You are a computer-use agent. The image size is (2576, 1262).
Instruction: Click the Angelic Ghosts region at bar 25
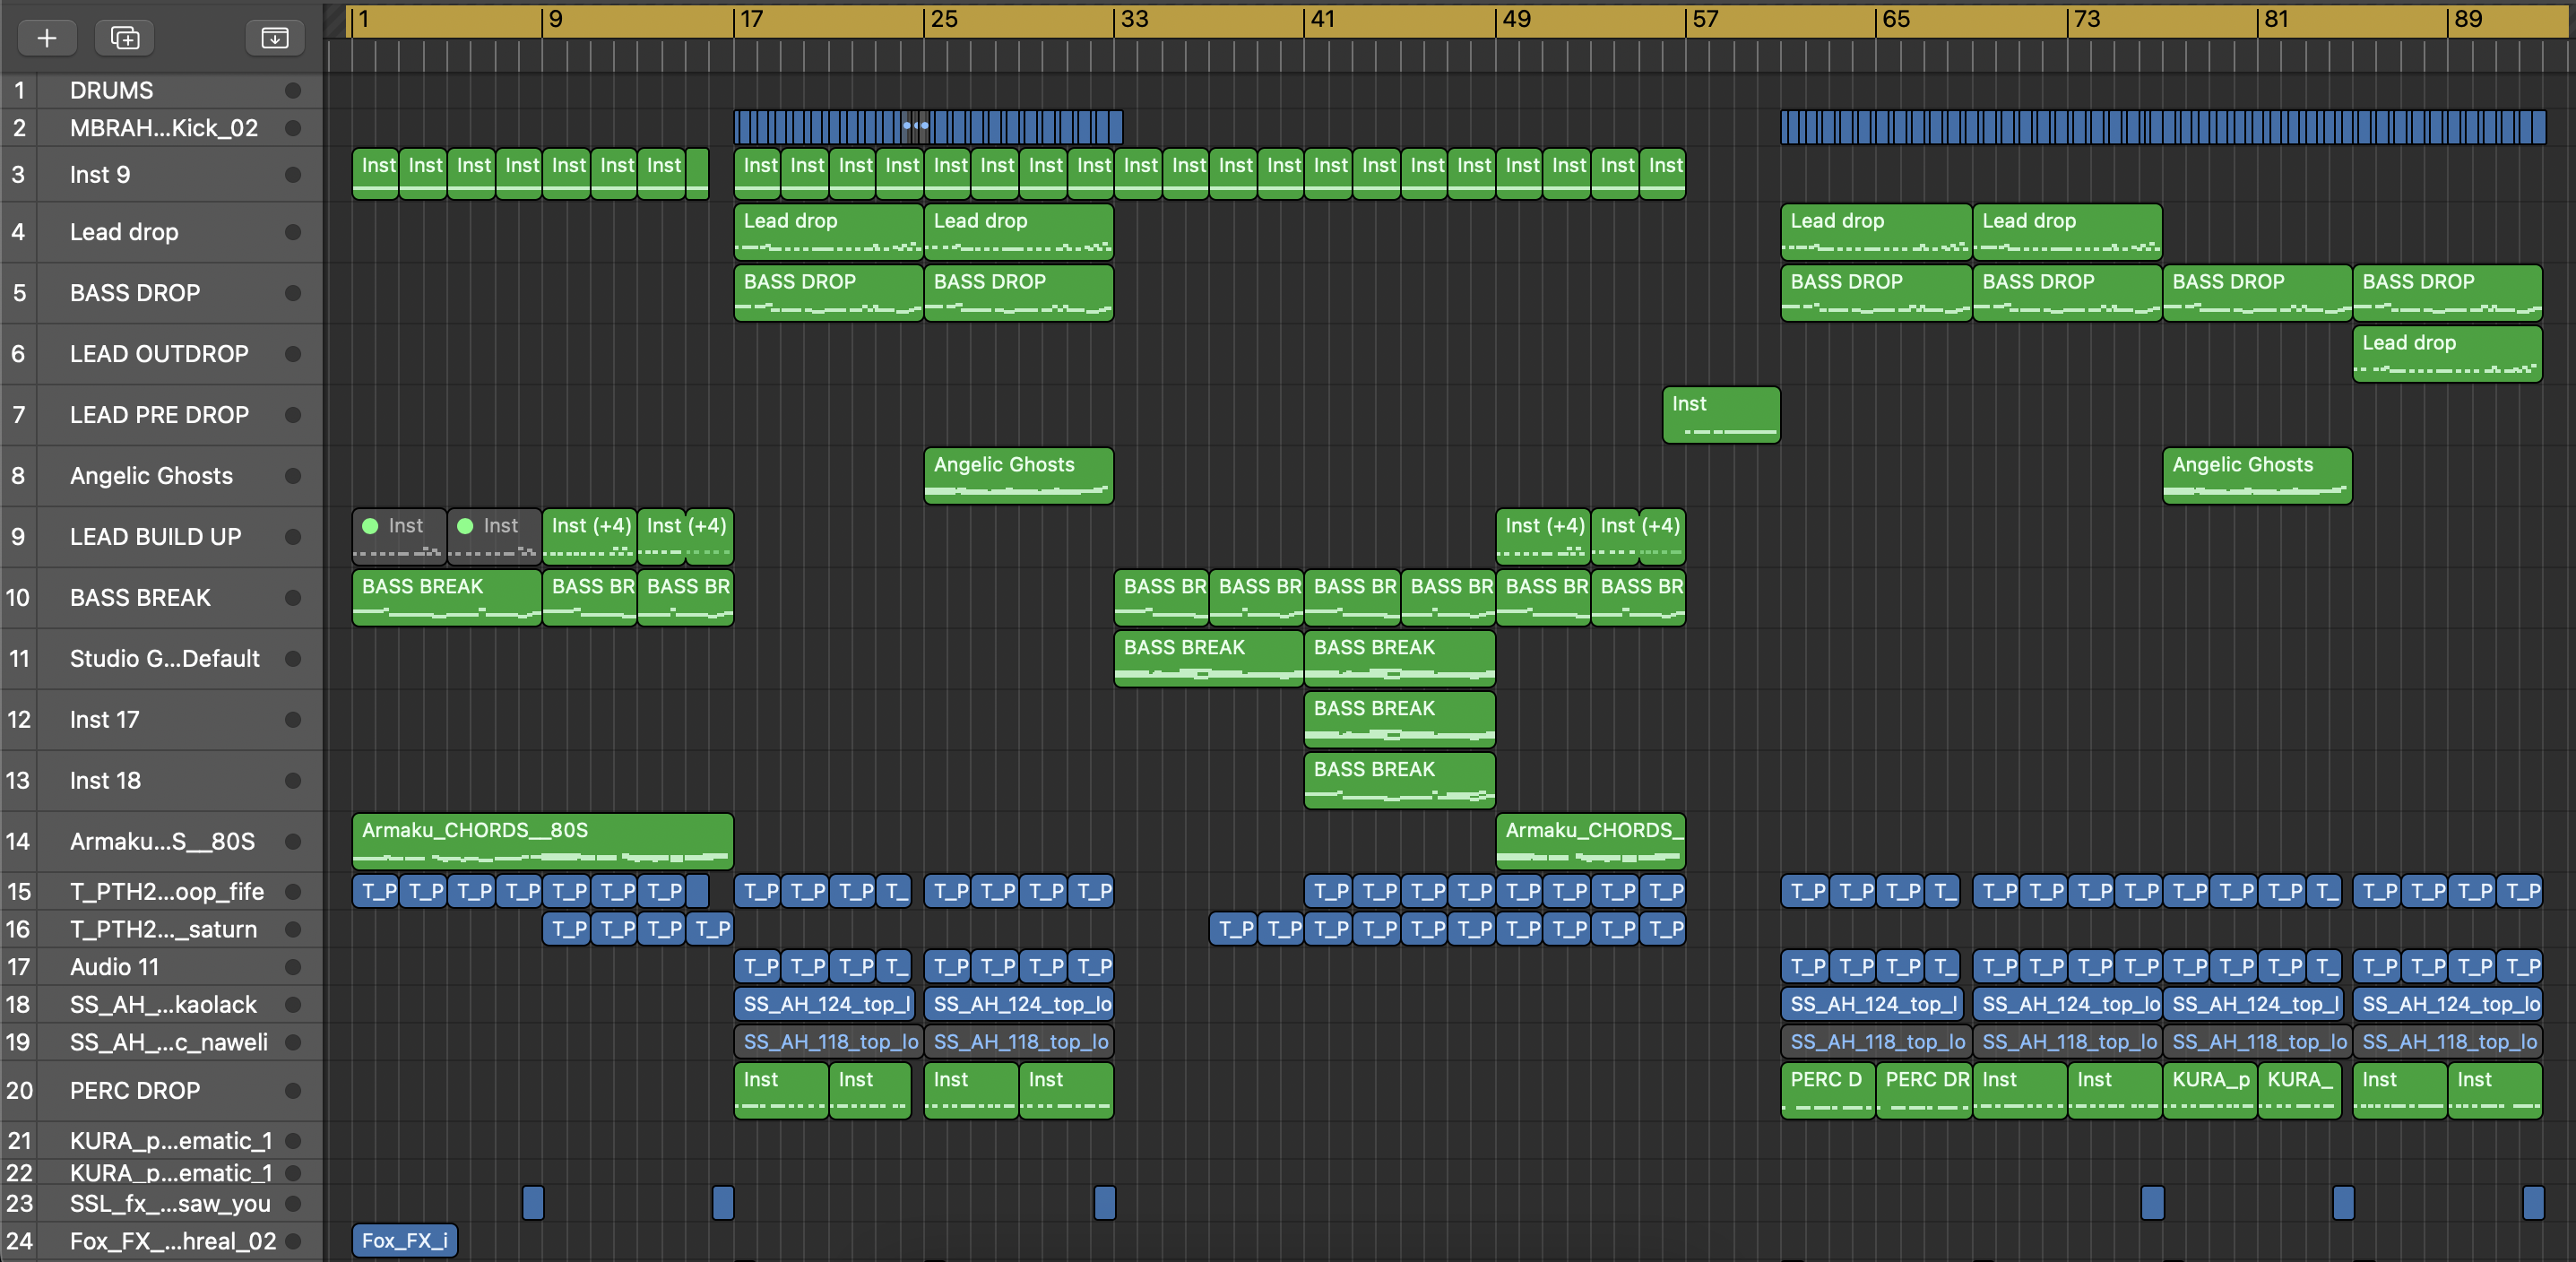pos(1018,475)
